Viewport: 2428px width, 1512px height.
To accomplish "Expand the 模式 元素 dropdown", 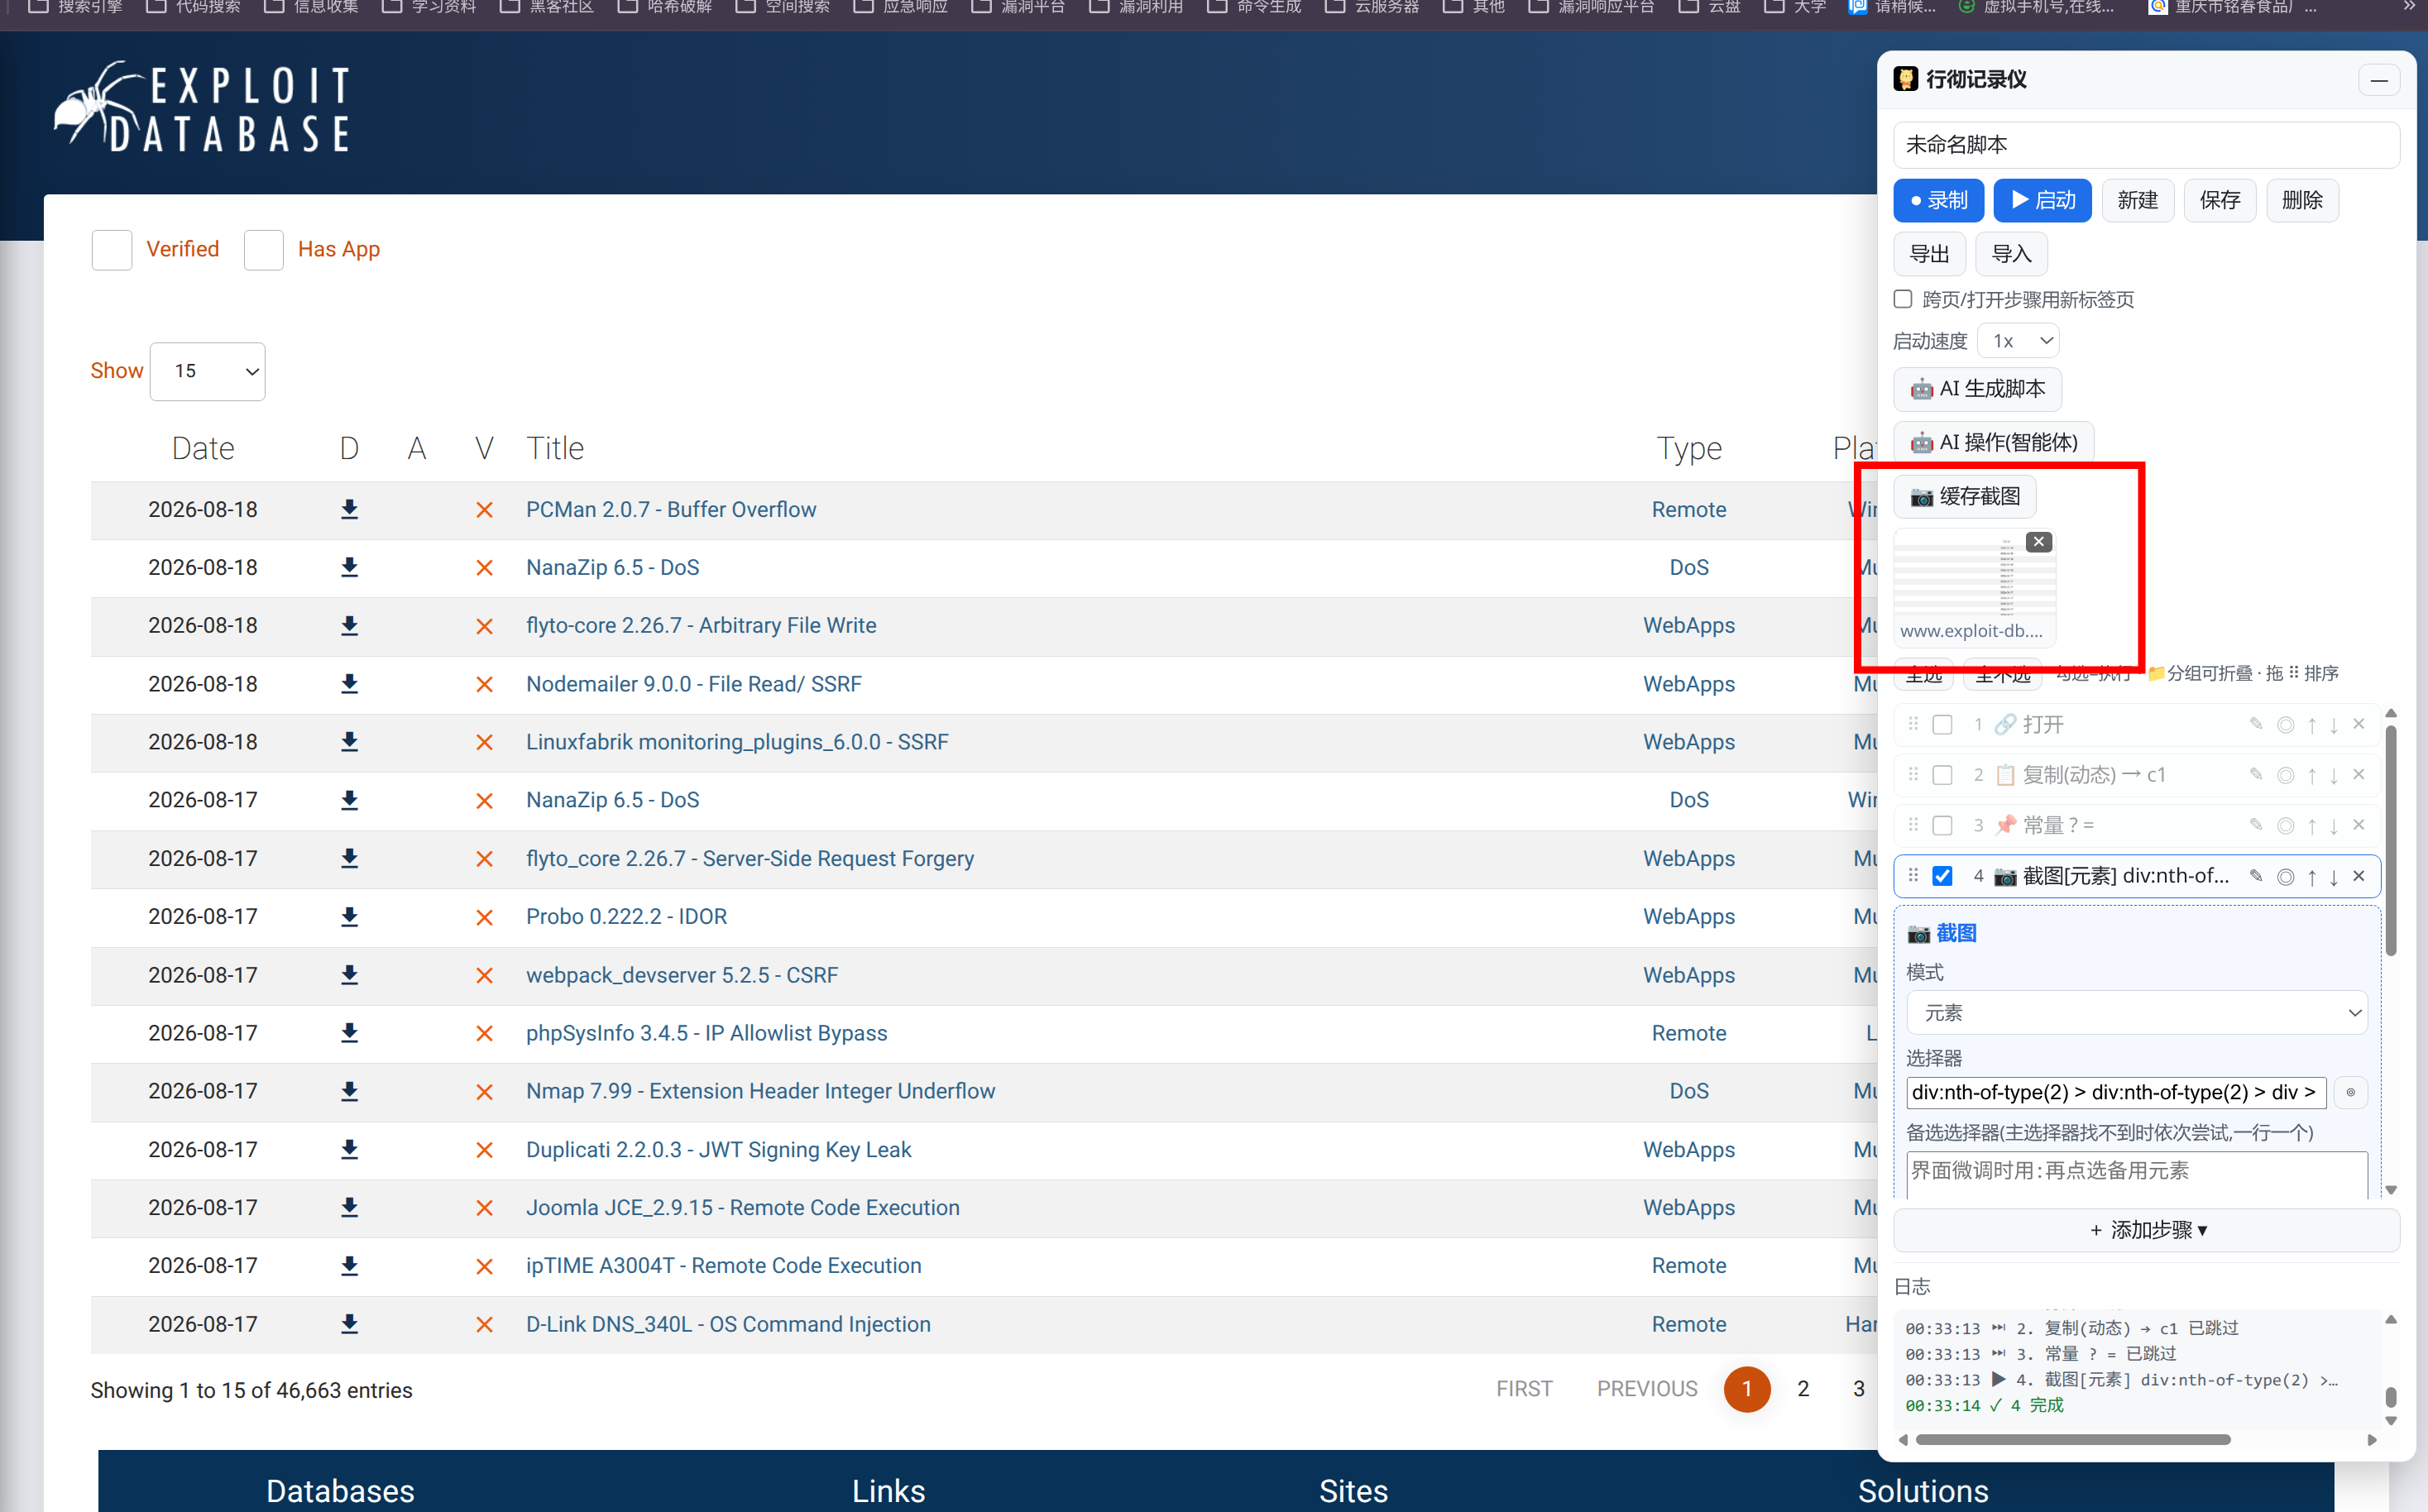I will coord(2136,1013).
